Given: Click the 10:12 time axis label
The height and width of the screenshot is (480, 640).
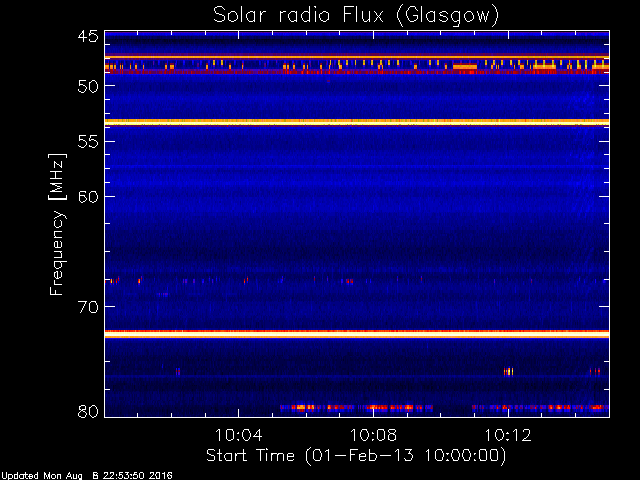Looking at the screenshot, I should (x=508, y=435).
